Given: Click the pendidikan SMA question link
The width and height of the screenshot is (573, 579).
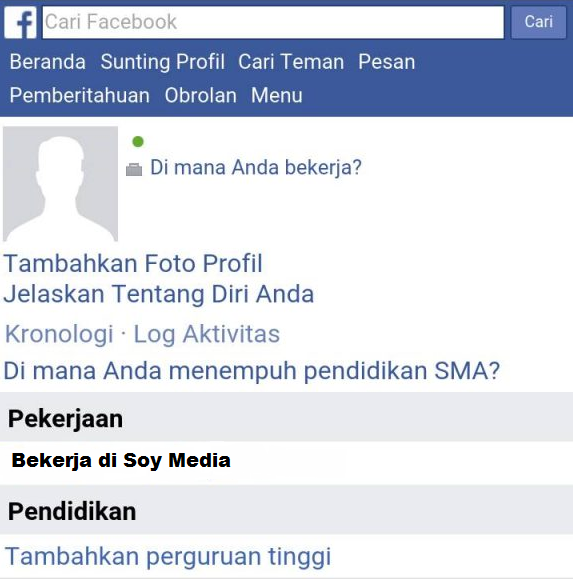Looking at the screenshot, I should [251, 370].
